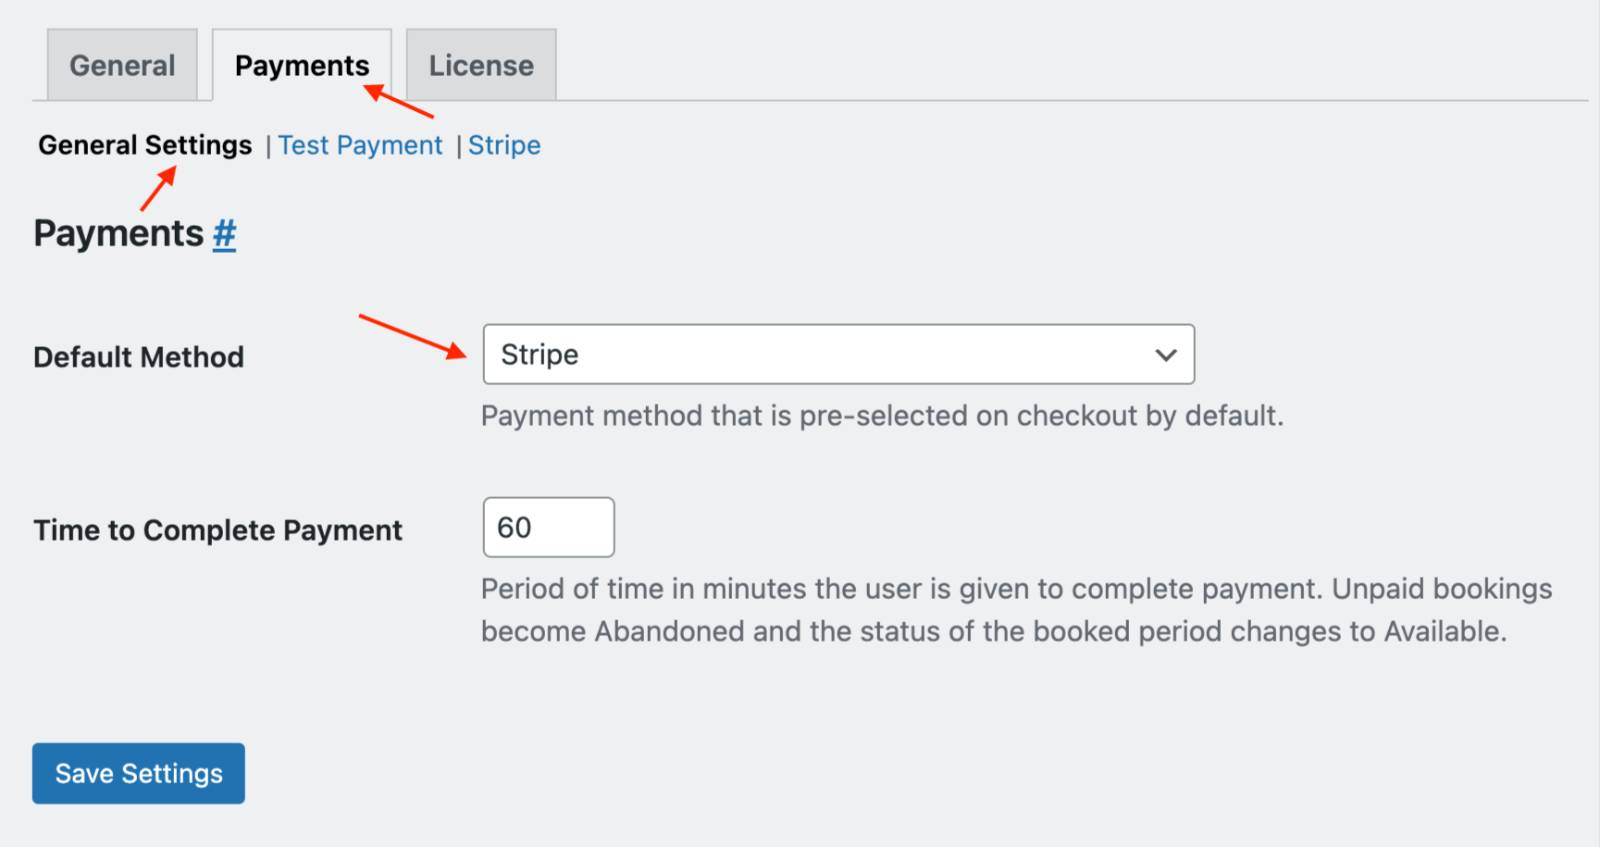Open the Default Method dropdown

pos(838,355)
